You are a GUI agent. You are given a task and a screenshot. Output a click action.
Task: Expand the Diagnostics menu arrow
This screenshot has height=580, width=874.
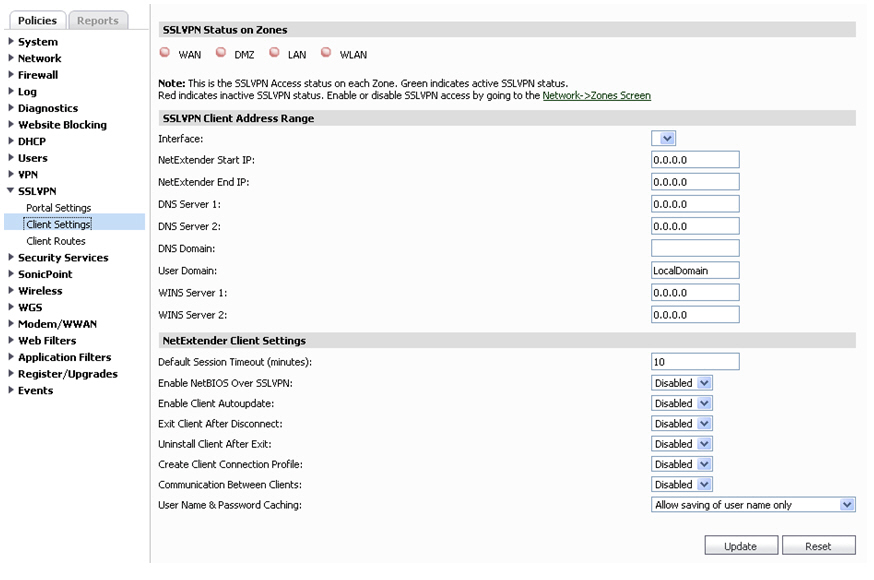tap(11, 108)
